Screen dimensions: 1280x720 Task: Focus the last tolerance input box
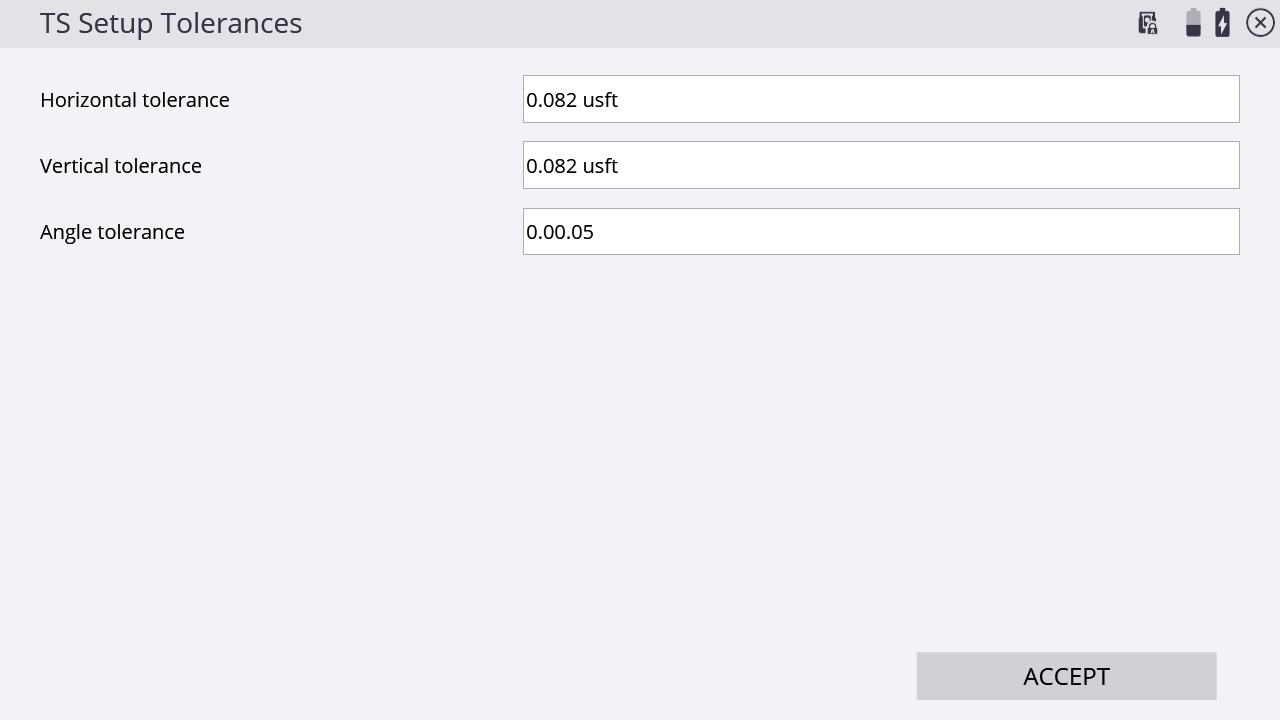(x=881, y=231)
